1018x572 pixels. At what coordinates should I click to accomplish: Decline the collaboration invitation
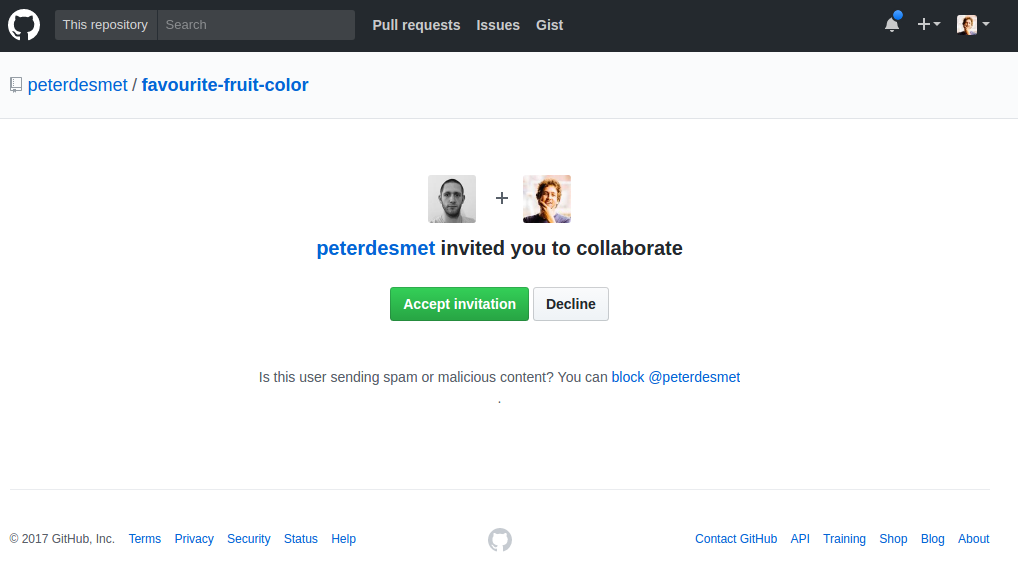point(571,304)
